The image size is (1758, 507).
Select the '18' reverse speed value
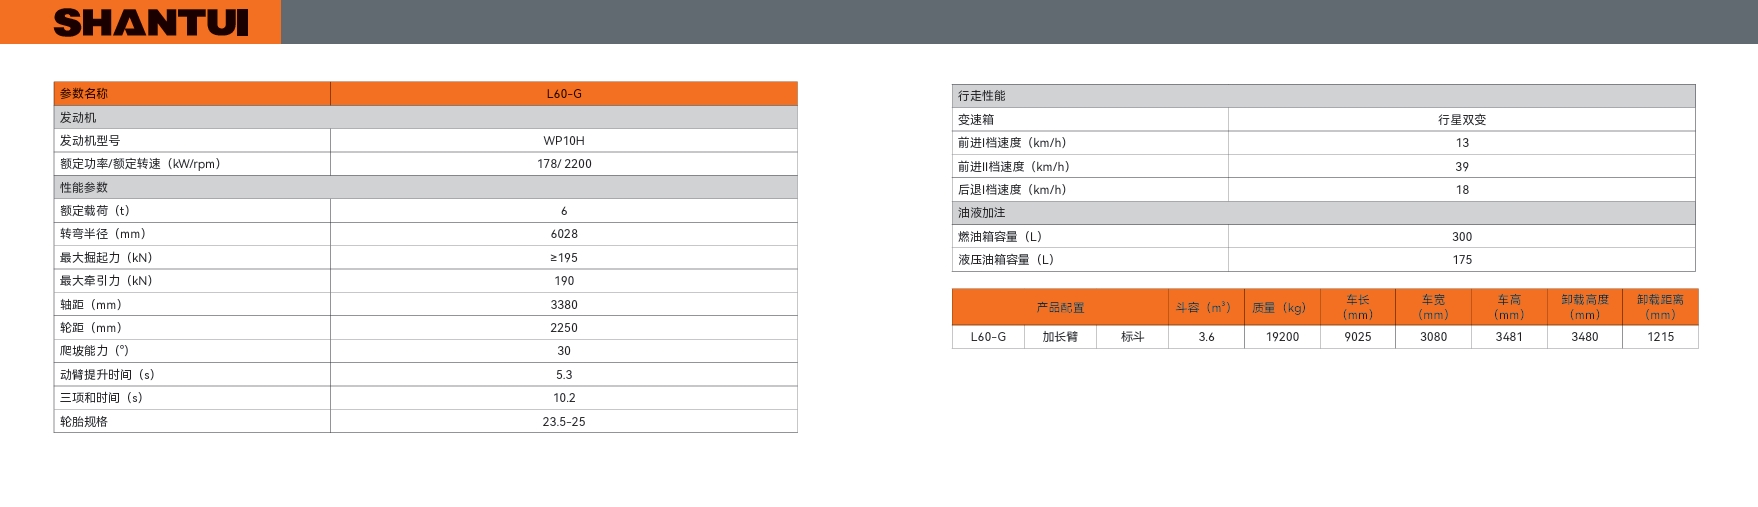[1462, 190]
